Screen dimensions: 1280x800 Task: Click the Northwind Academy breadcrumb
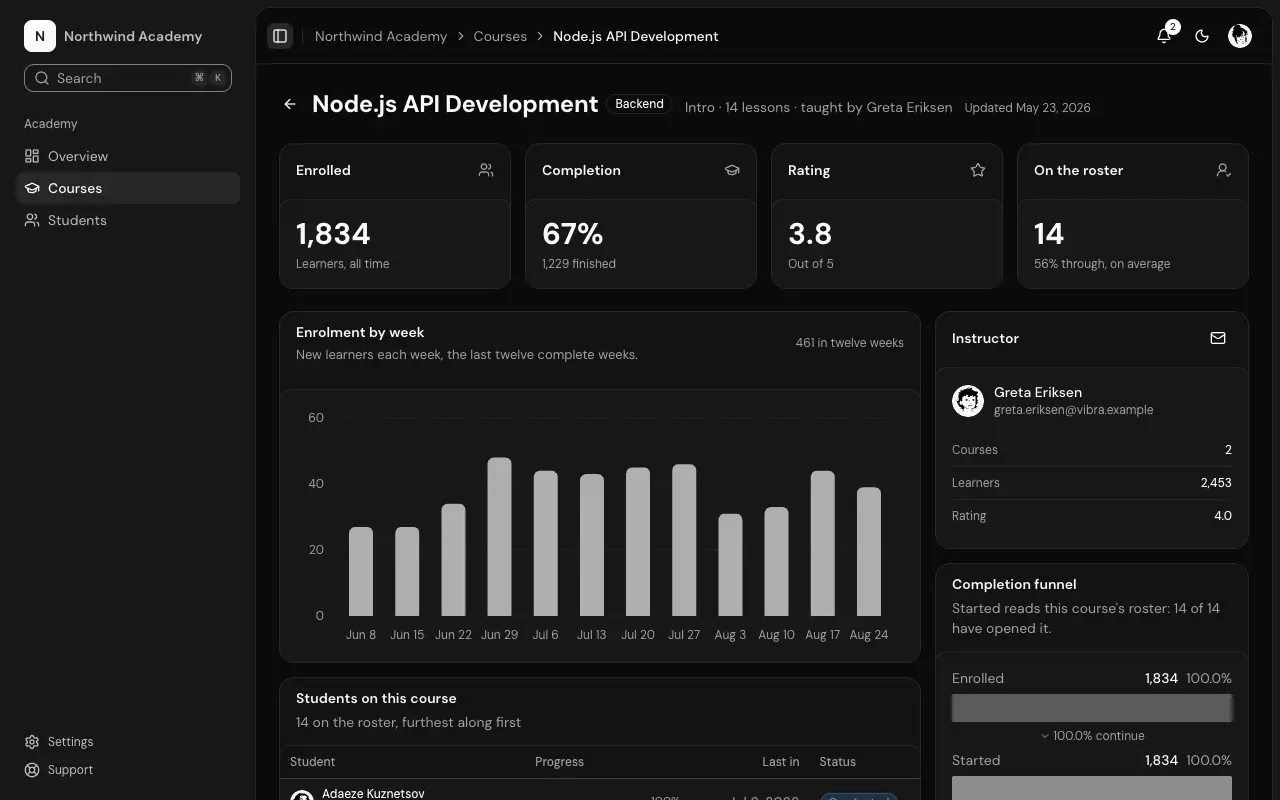click(381, 36)
